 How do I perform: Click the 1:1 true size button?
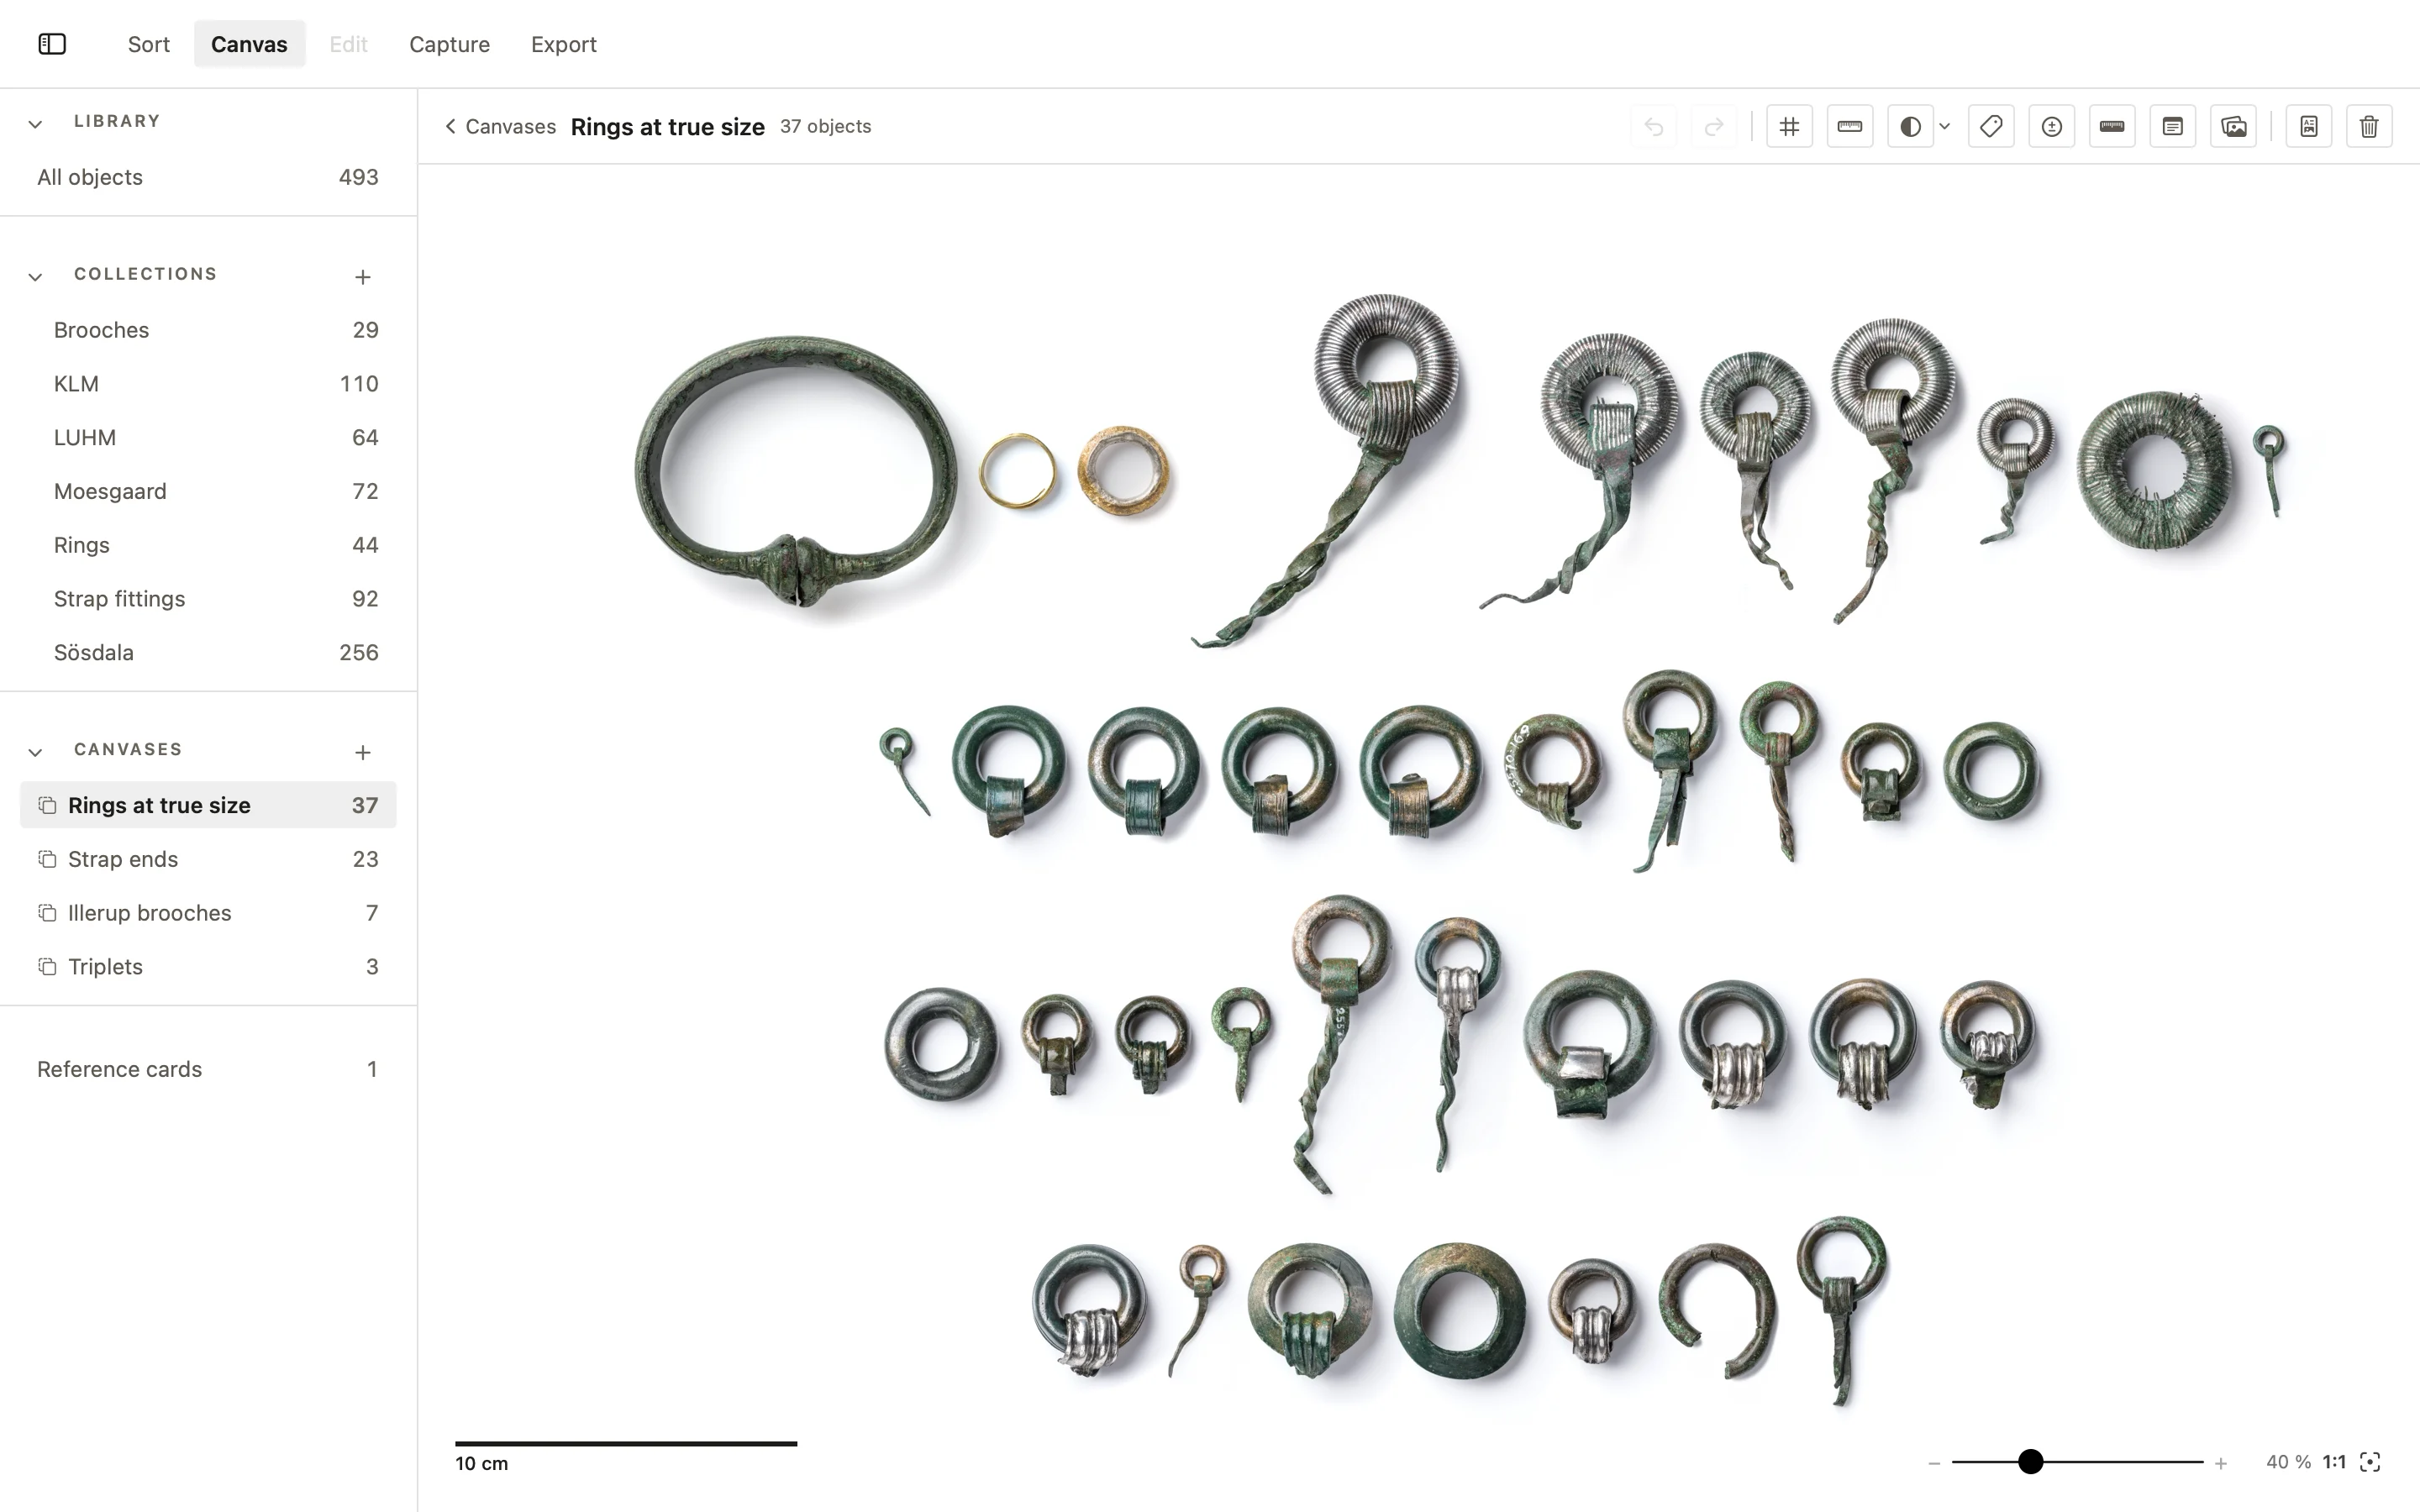coord(2334,1462)
